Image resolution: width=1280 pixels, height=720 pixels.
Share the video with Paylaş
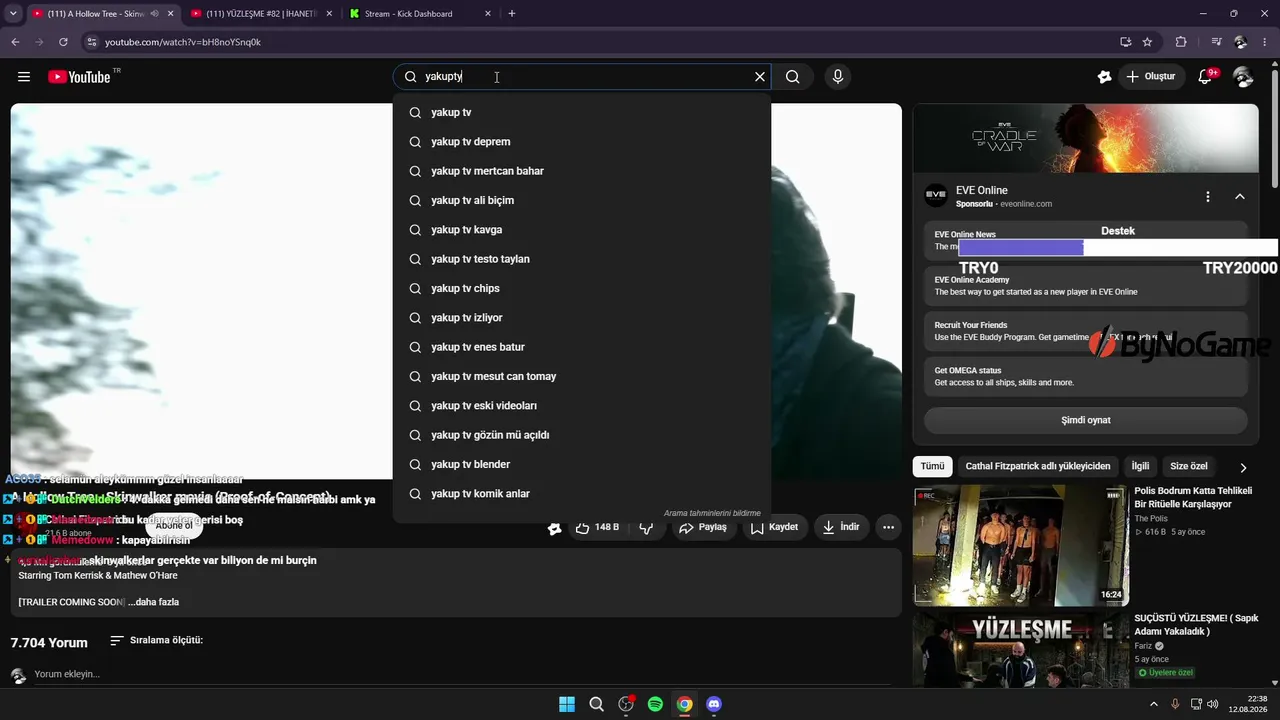coord(702,527)
